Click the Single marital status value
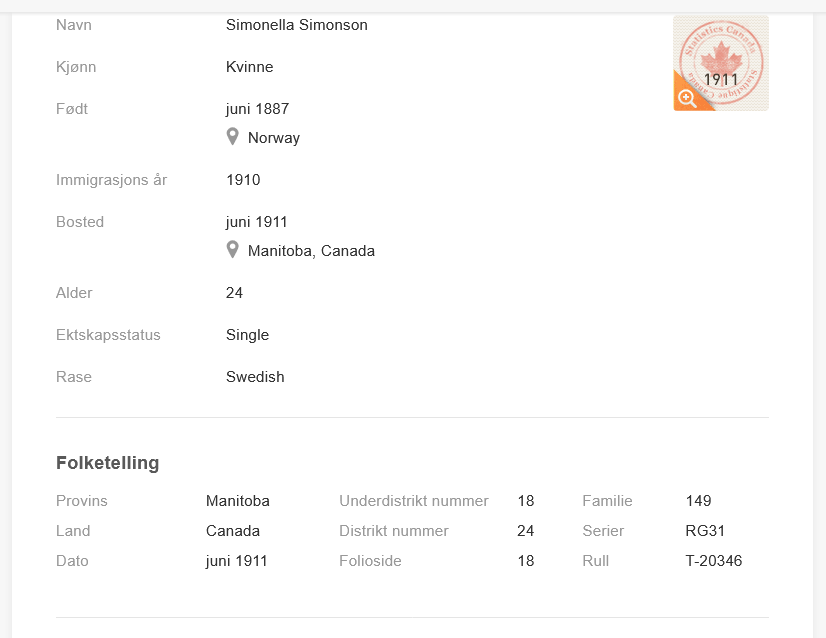 tap(248, 335)
